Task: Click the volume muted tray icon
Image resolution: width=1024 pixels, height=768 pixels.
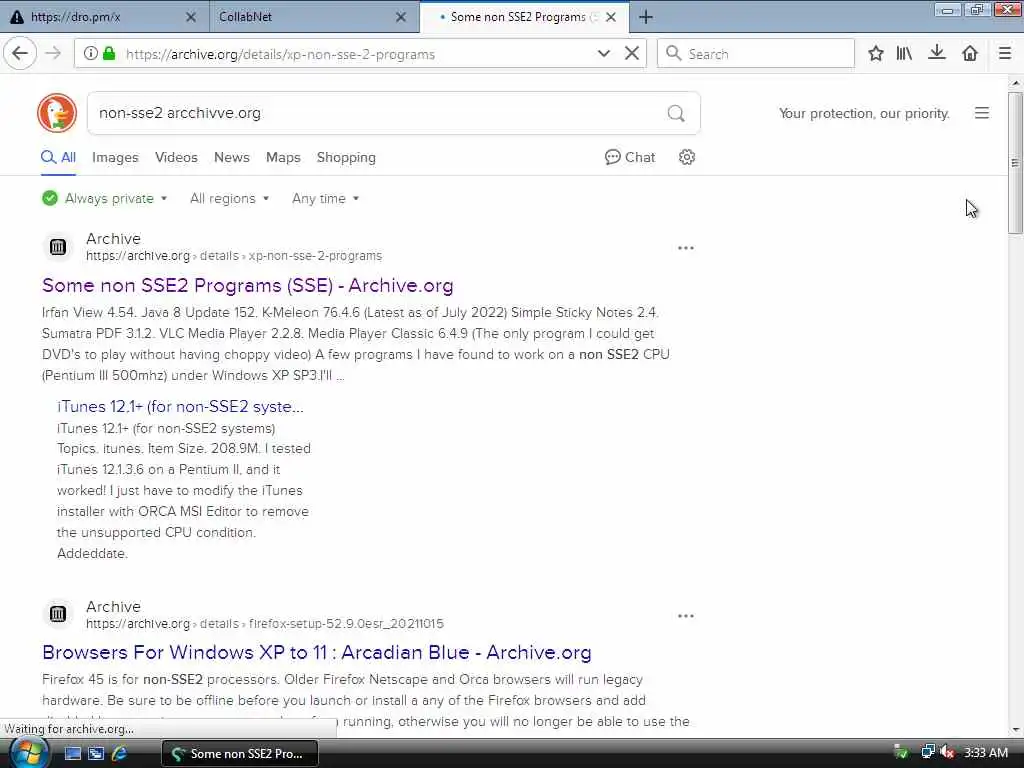Action: pyautogui.click(x=947, y=752)
